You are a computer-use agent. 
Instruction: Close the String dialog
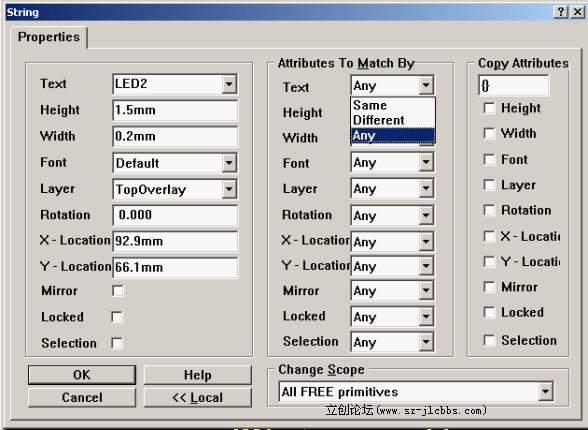pyautogui.click(x=577, y=12)
